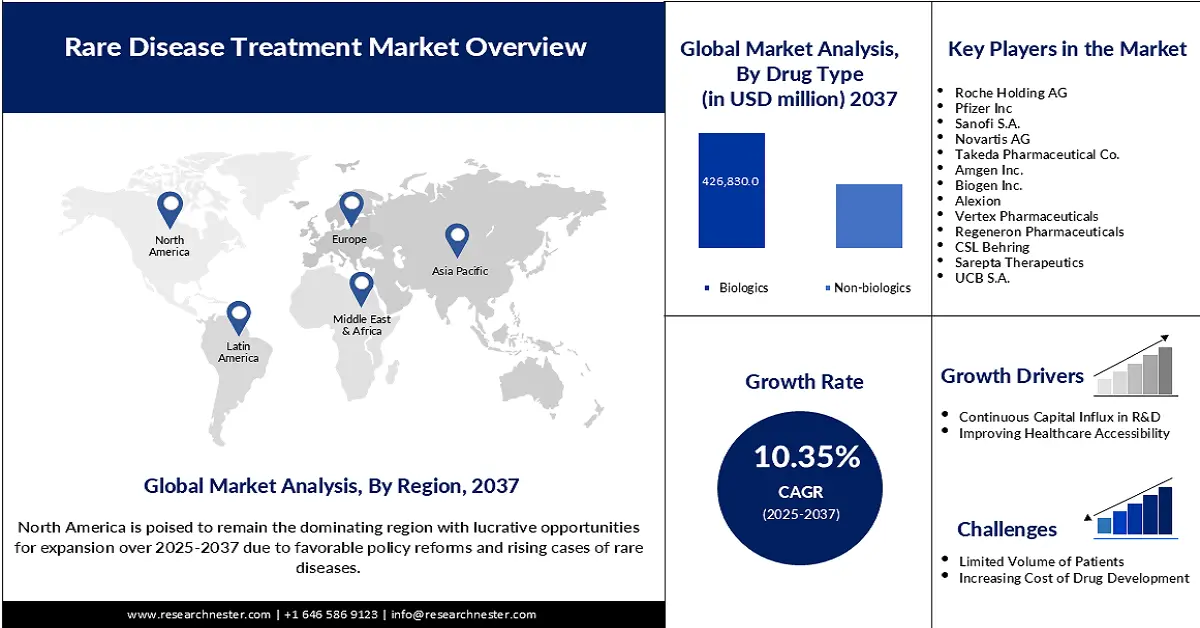Viewport: 1200px width, 628px height.
Task: Select Vertex Pharmaceuticals in the players list
Action: pos(1026,216)
